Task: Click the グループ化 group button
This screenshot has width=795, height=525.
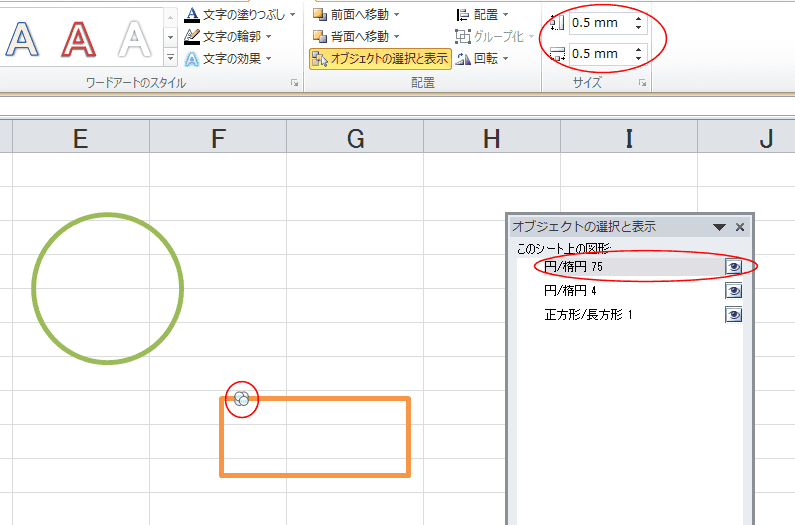Action: coord(494,37)
